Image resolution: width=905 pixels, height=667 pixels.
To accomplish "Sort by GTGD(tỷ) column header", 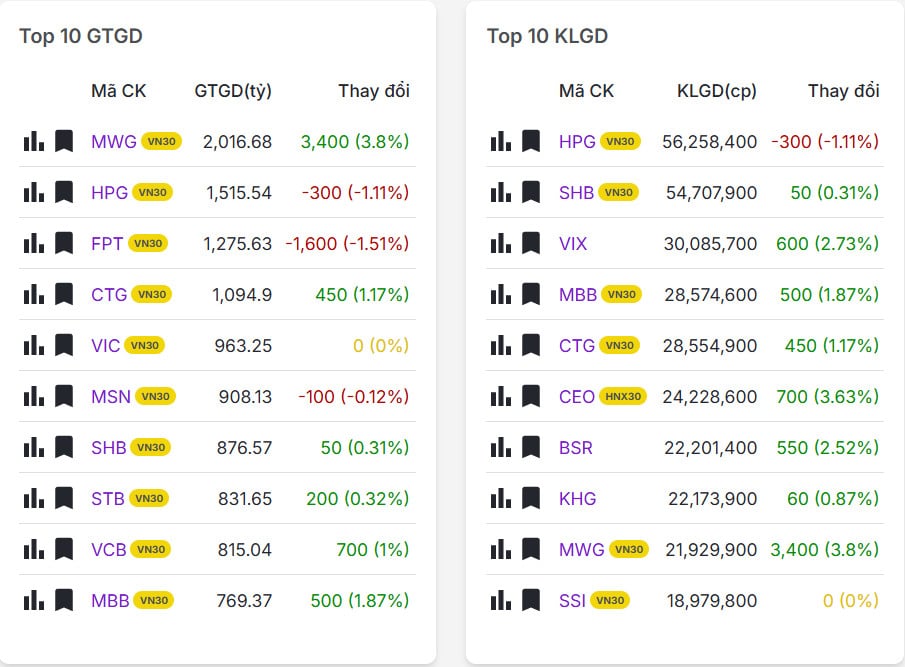I will 233,91.
